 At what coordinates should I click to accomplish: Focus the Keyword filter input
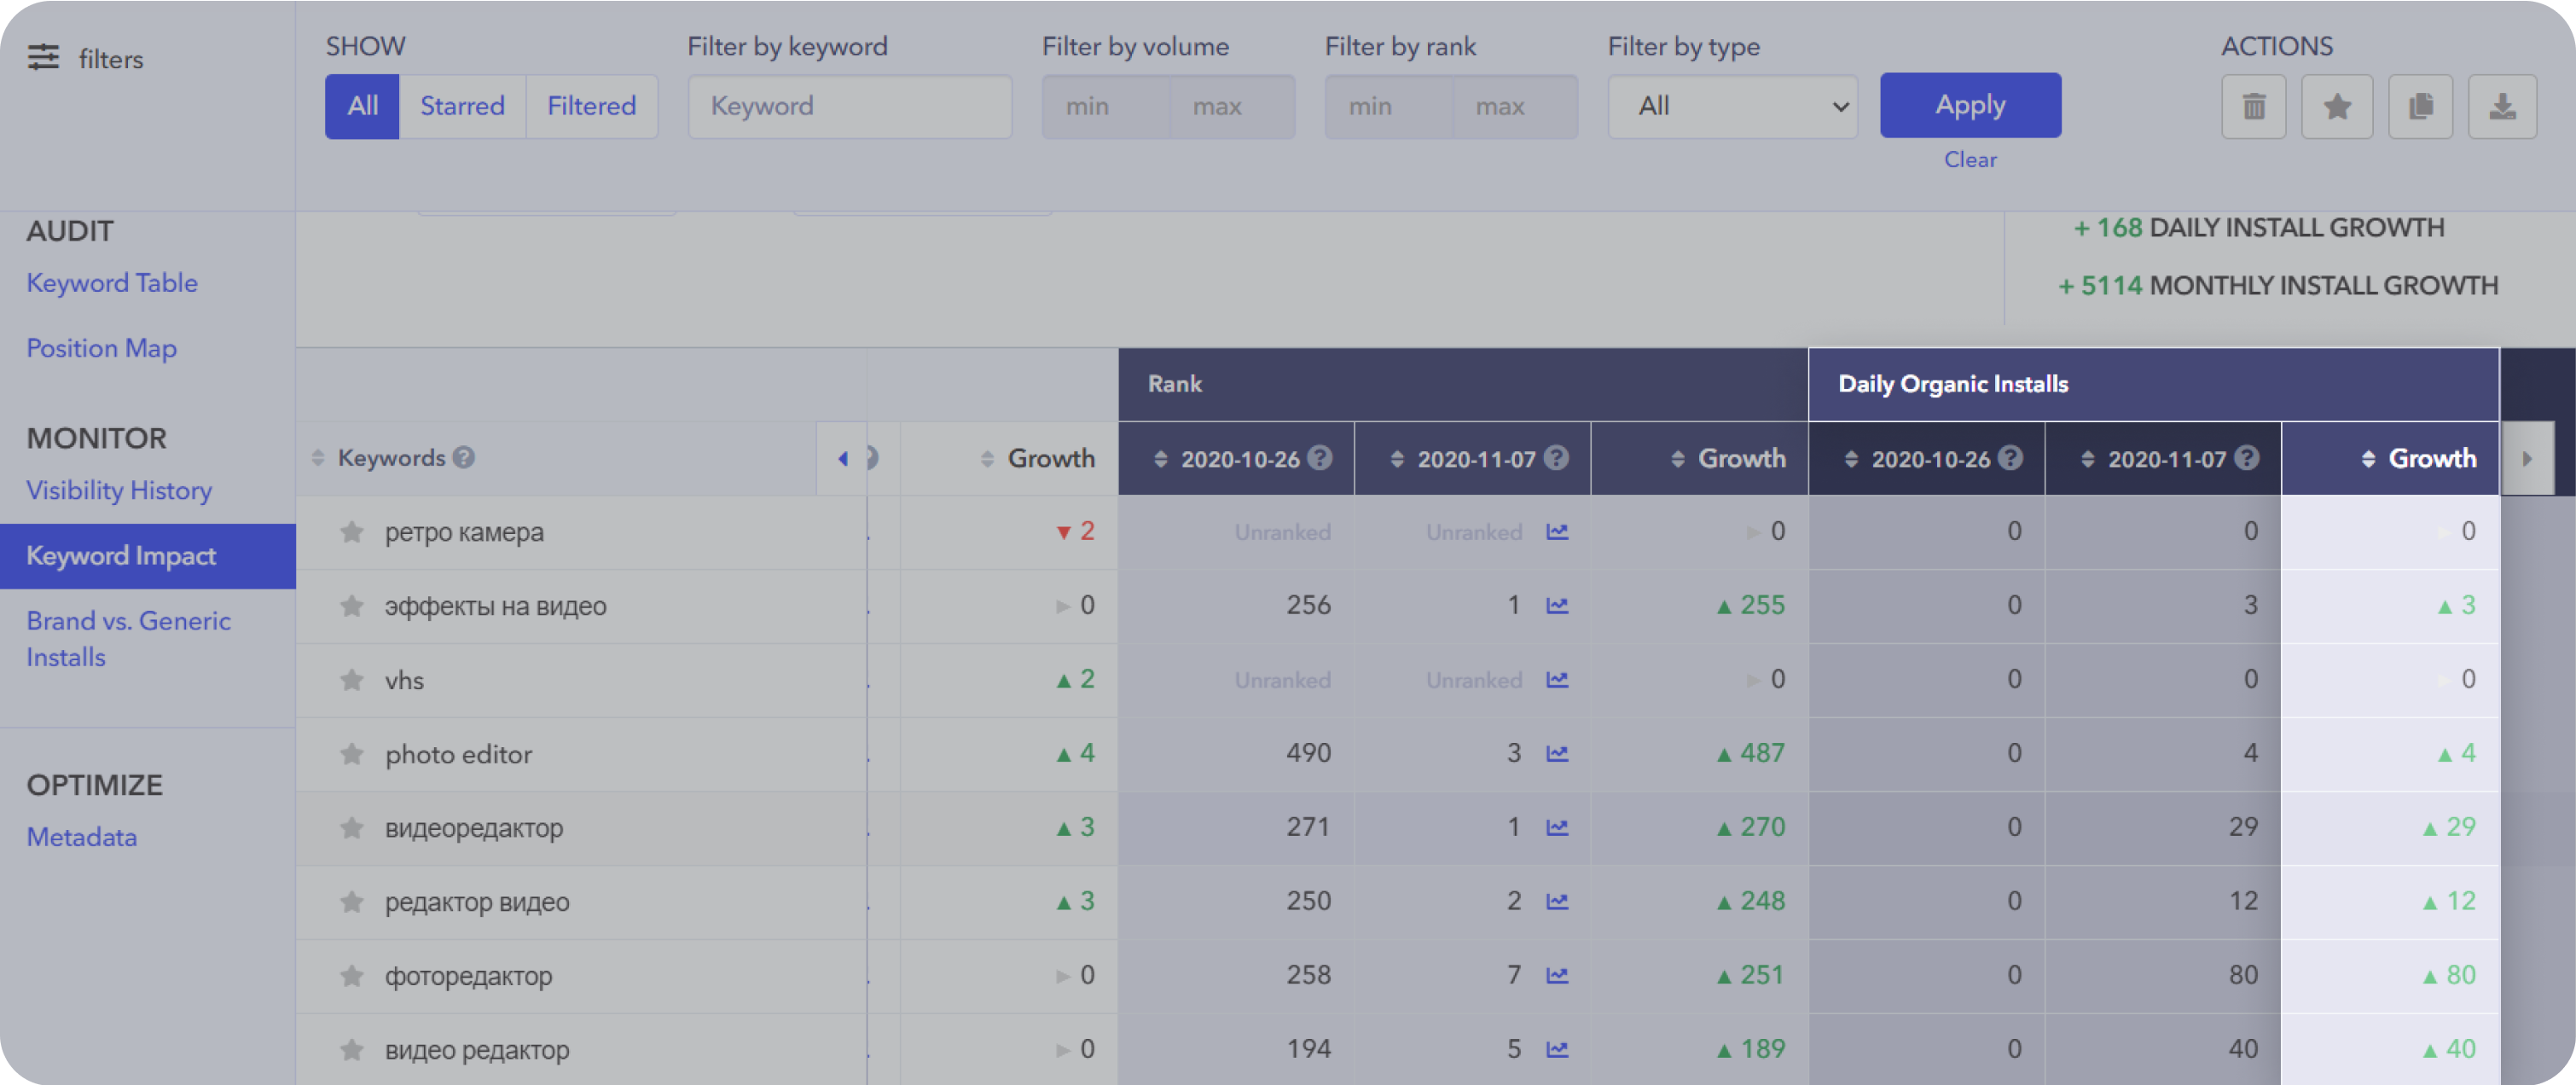click(850, 106)
